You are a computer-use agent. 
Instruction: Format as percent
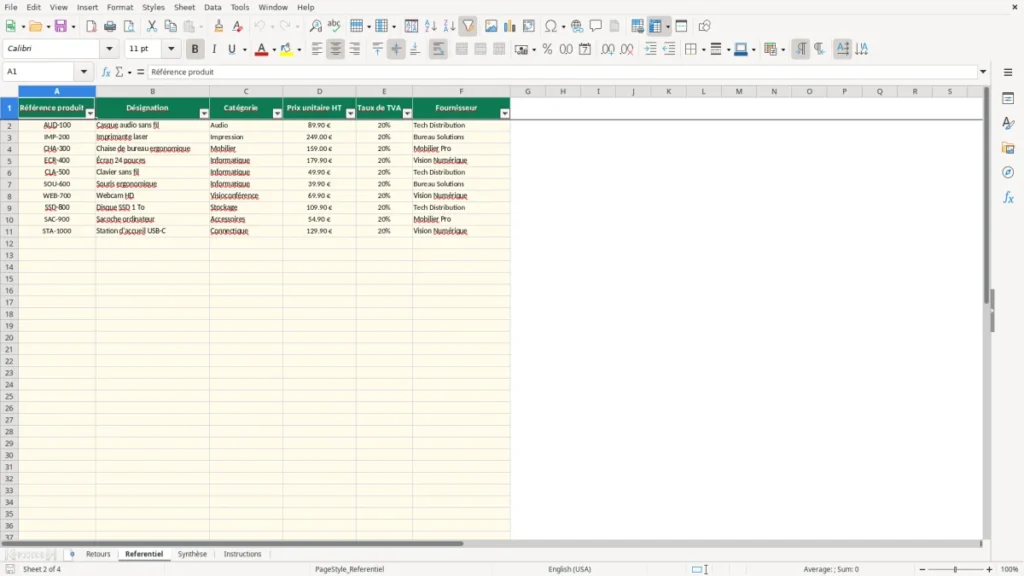(x=547, y=49)
